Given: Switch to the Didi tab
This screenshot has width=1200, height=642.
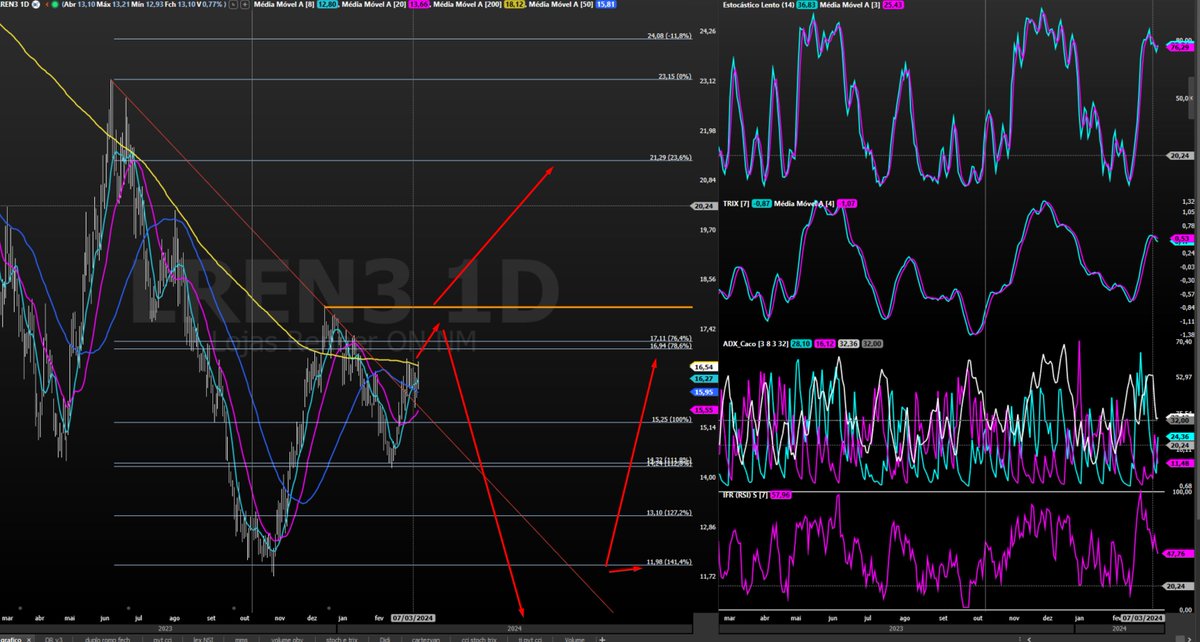Looking at the screenshot, I should (x=384, y=637).
